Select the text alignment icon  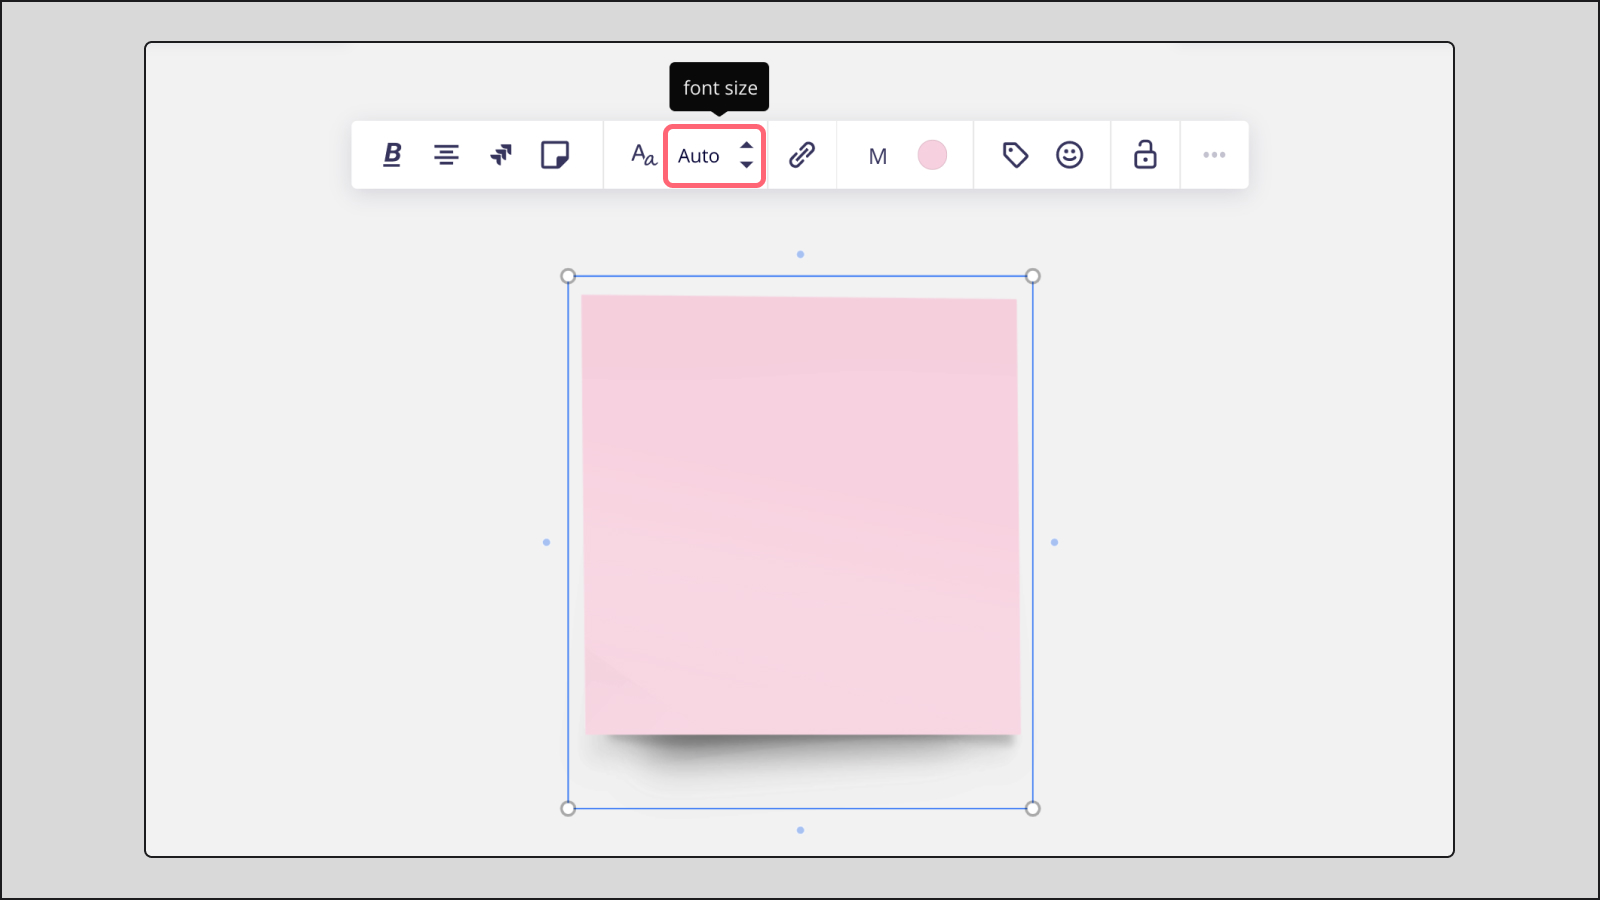(447, 155)
